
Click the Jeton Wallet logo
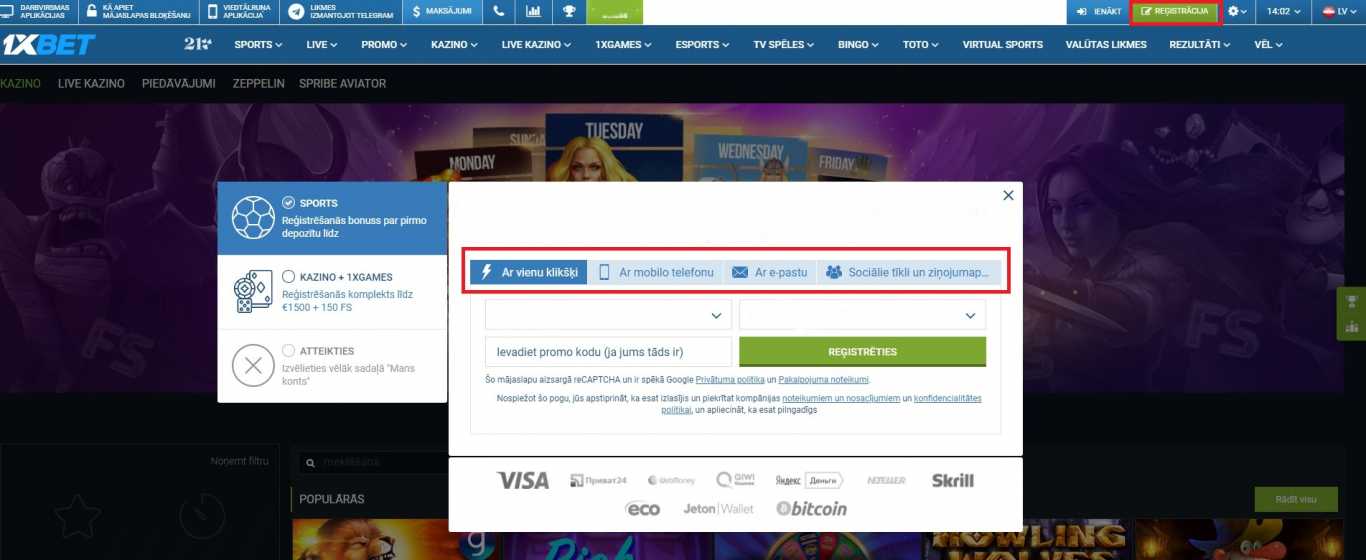point(718,509)
